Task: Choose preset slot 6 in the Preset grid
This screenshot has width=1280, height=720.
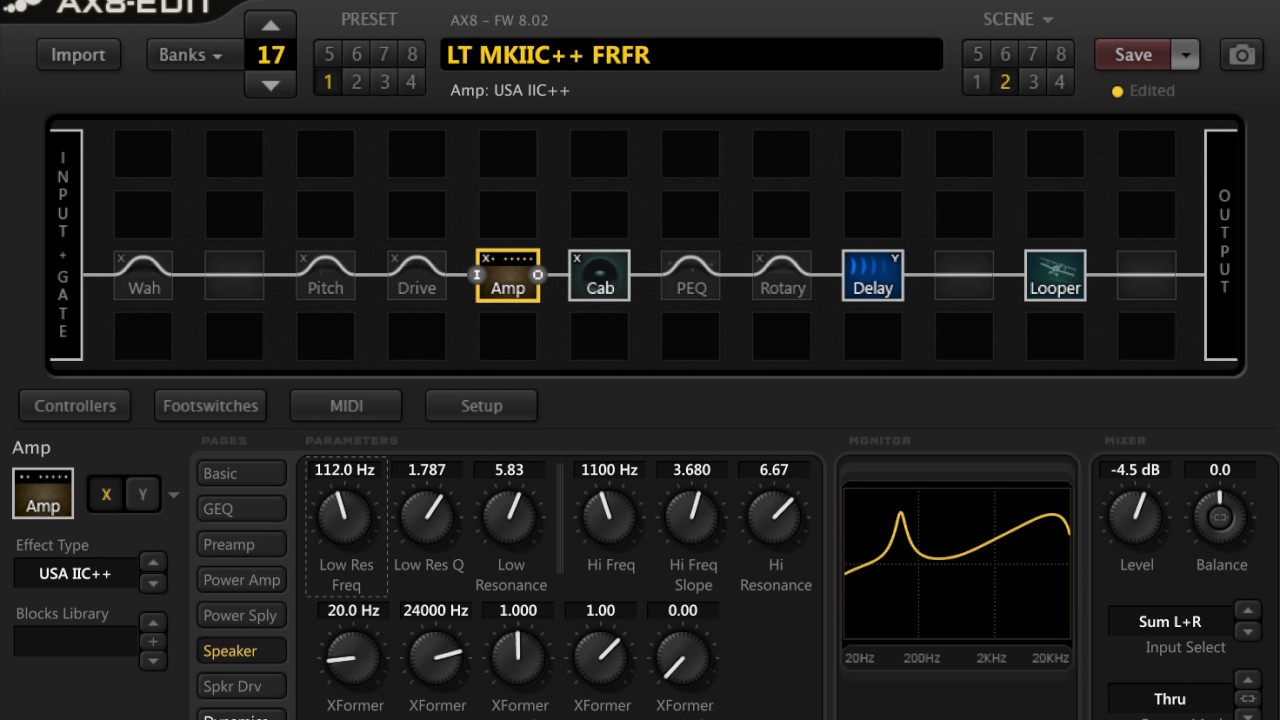Action: pyautogui.click(x=356, y=54)
